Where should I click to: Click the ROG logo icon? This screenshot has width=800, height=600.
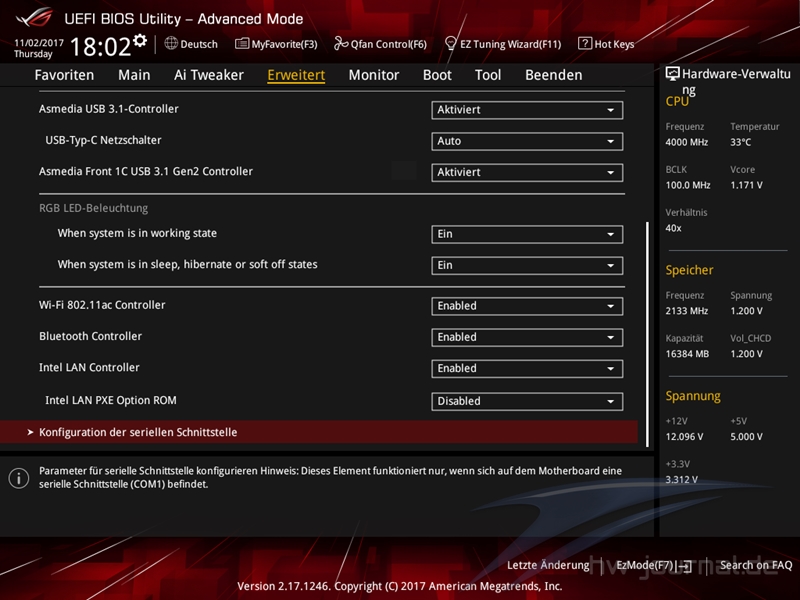pos(34,18)
